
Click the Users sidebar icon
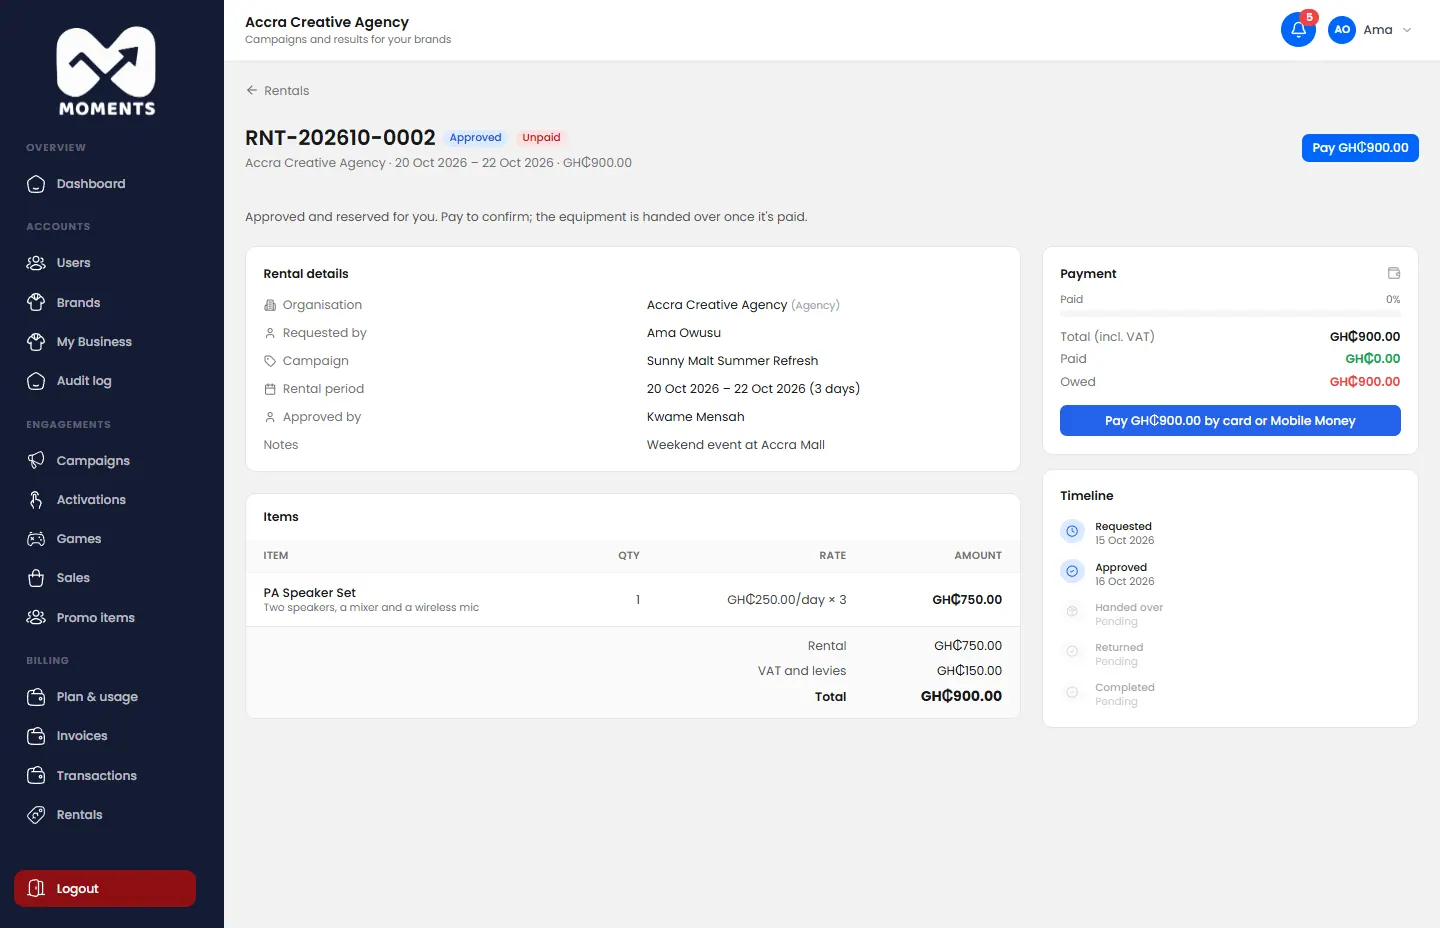pyautogui.click(x=36, y=263)
